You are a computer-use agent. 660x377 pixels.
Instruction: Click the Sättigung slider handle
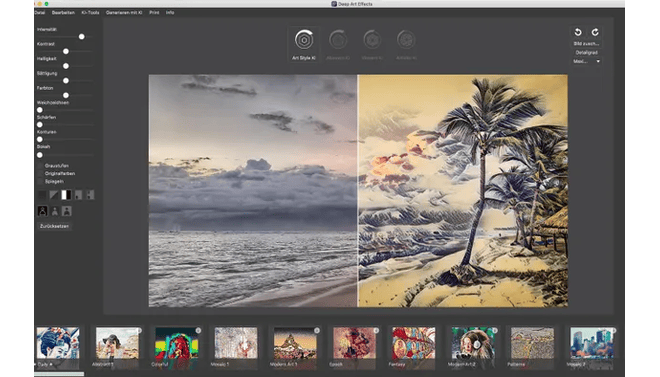66,81
